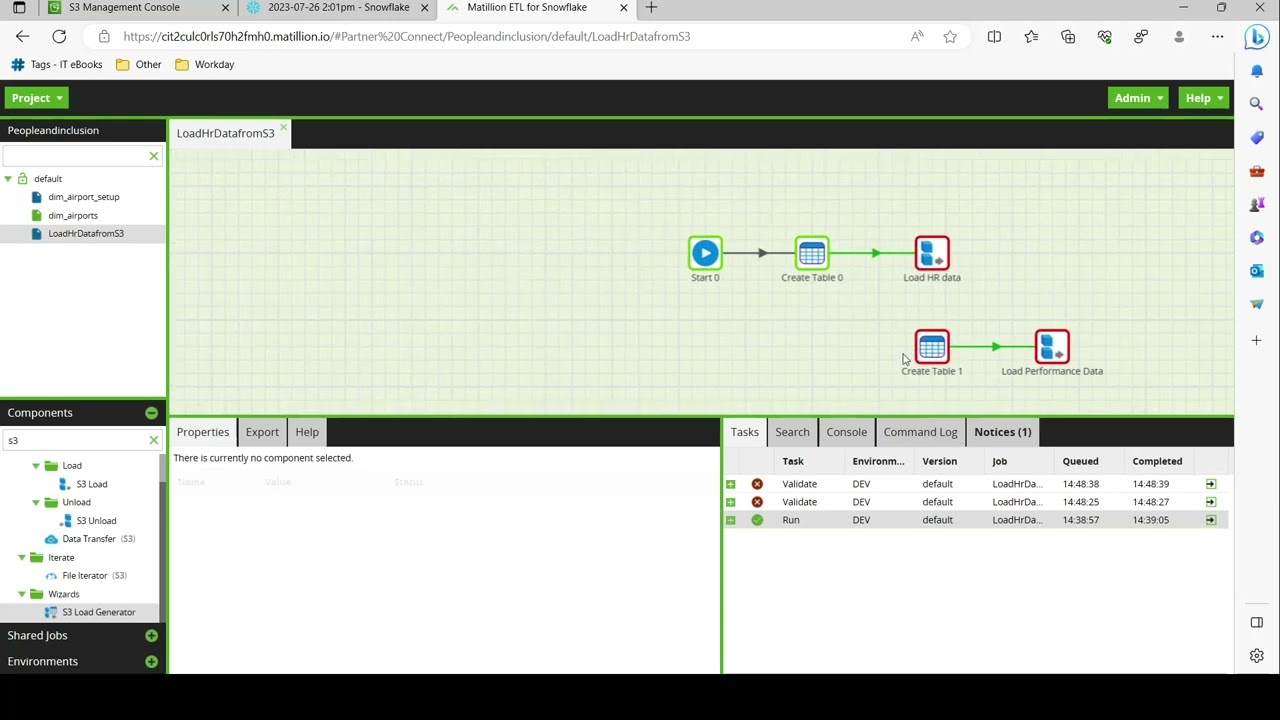Switch to the Command Log tab
The image size is (1280, 720).
(x=920, y=432)
